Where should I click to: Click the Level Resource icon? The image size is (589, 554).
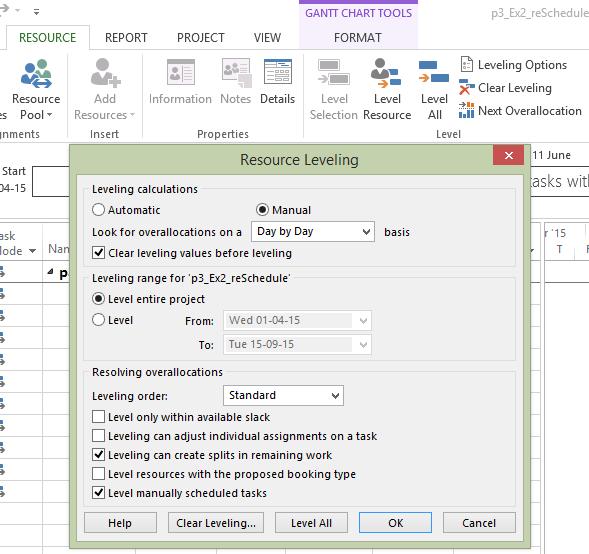pyautogui.click(x=387, y=89)
